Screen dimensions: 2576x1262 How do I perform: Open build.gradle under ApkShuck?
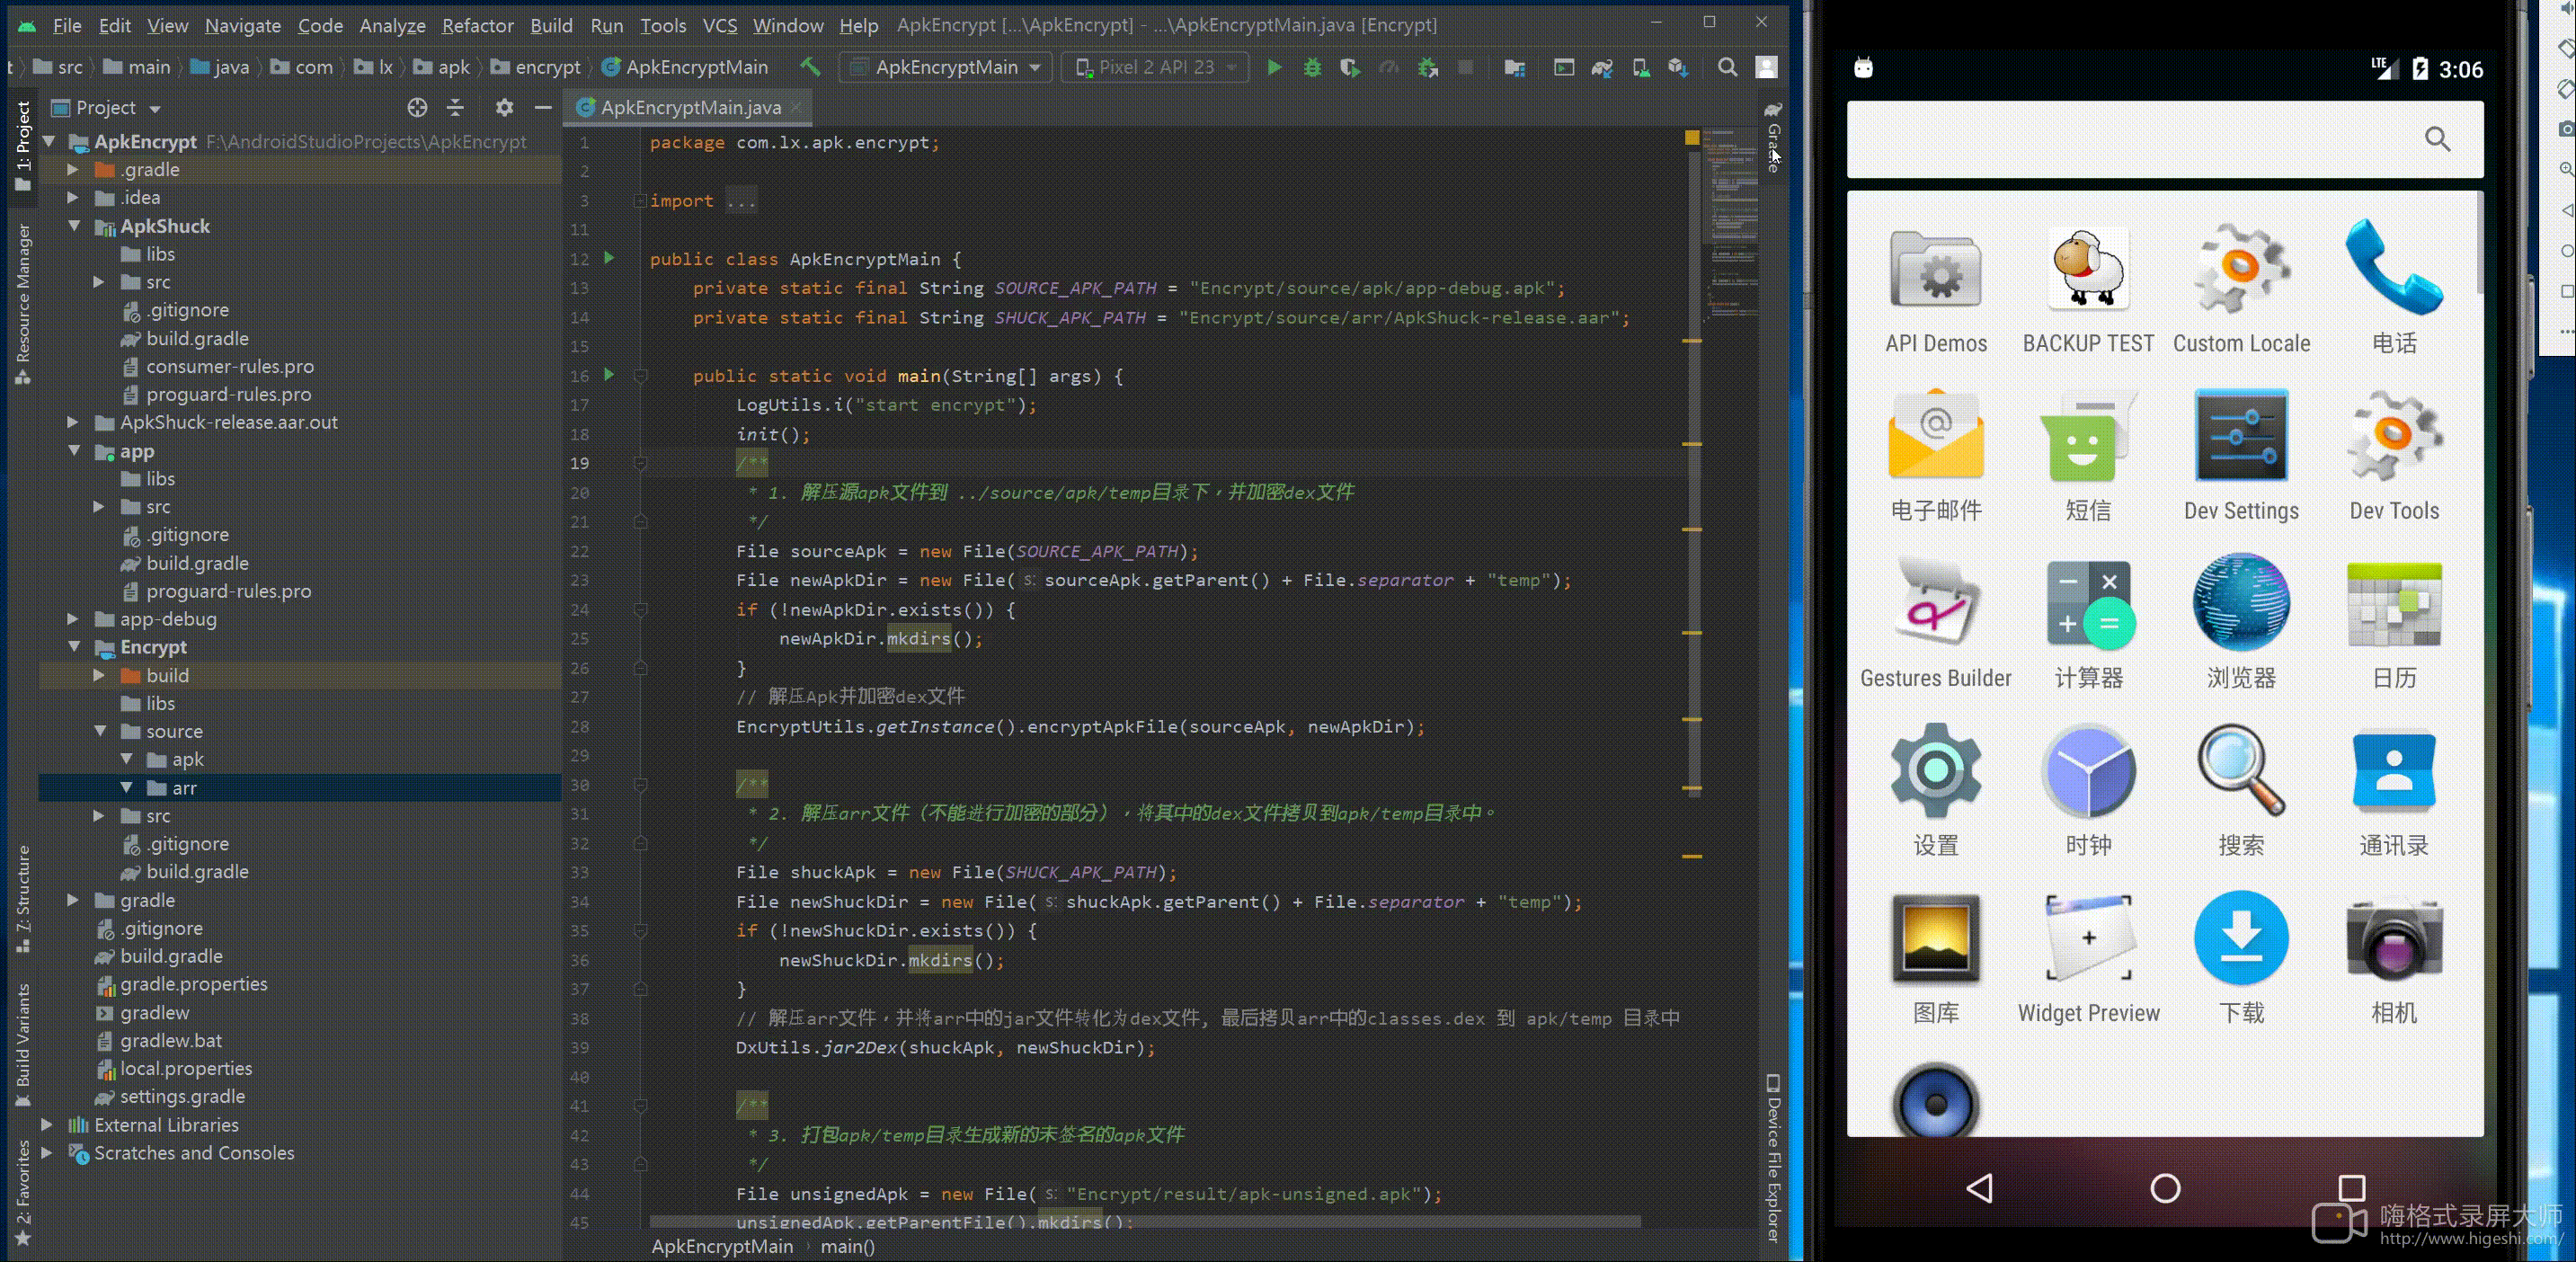point(197,338)
